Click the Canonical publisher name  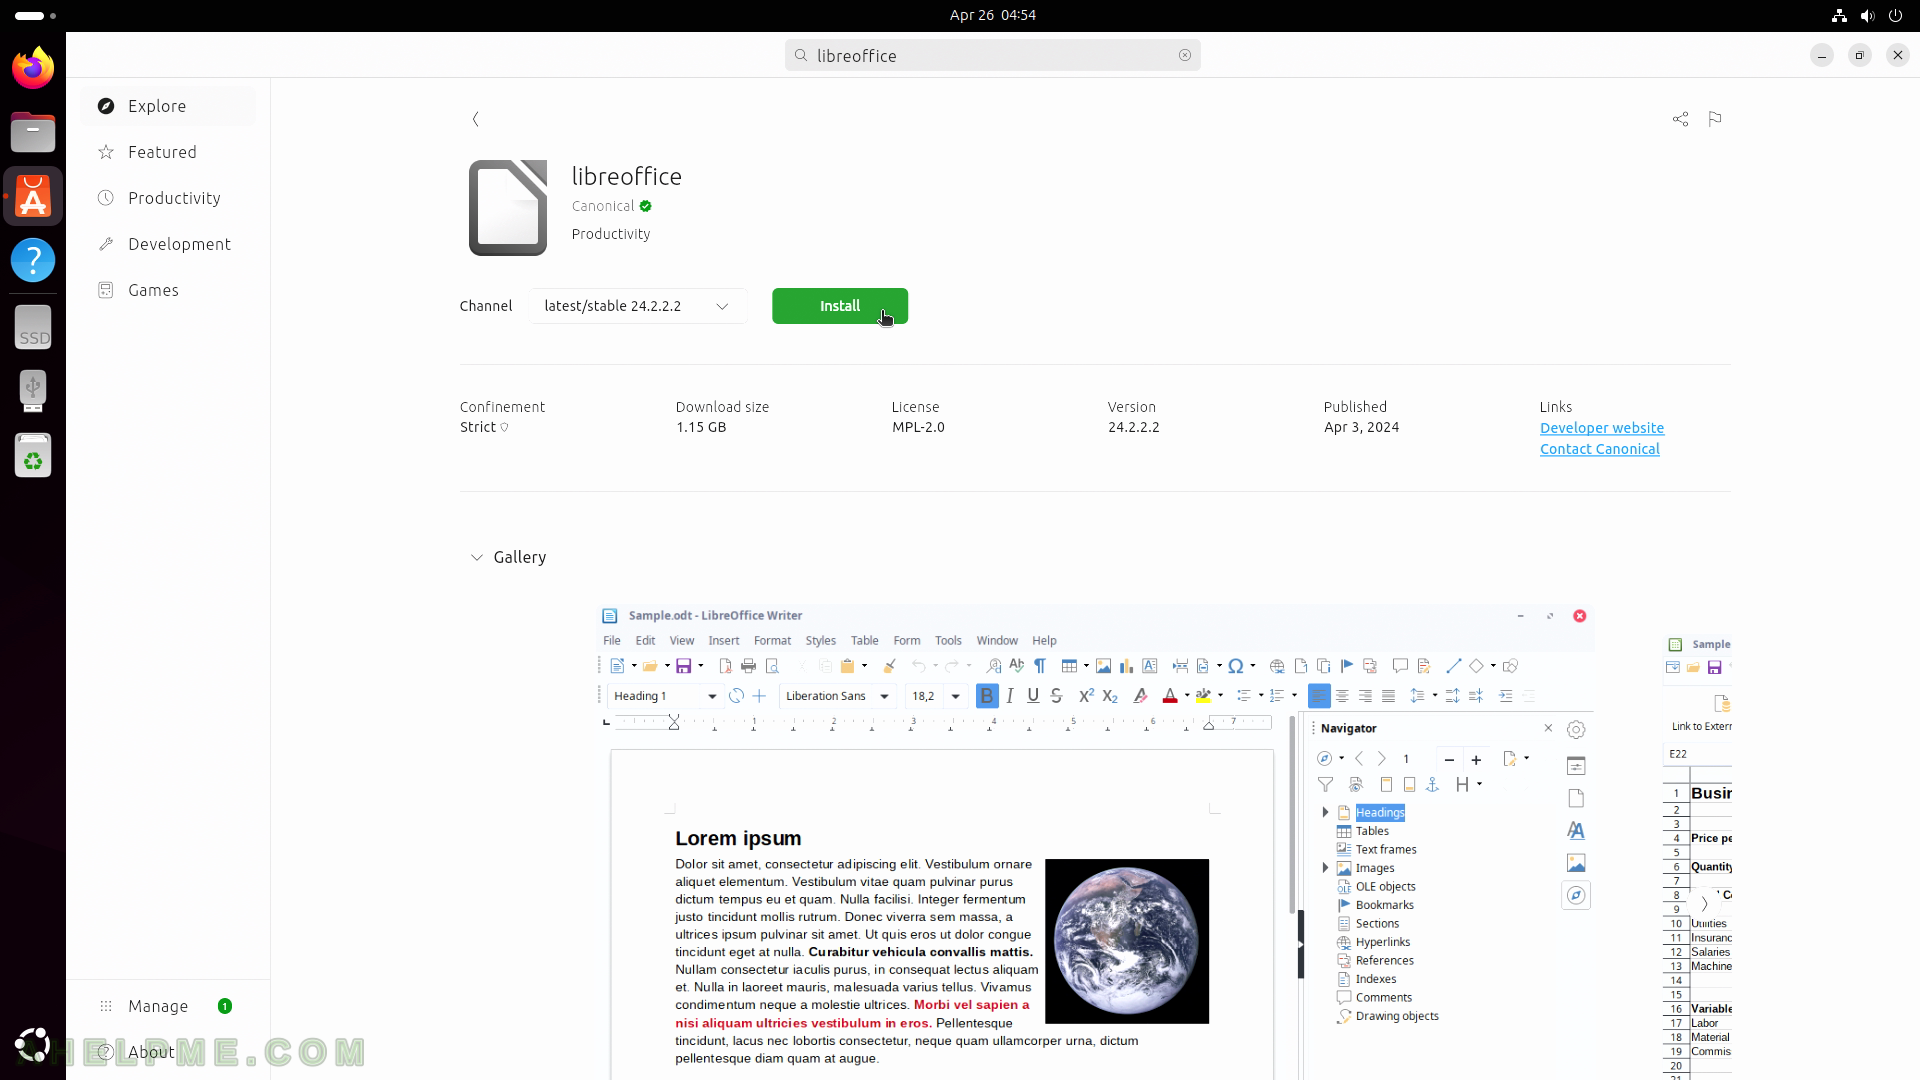(x=603, y=206)
